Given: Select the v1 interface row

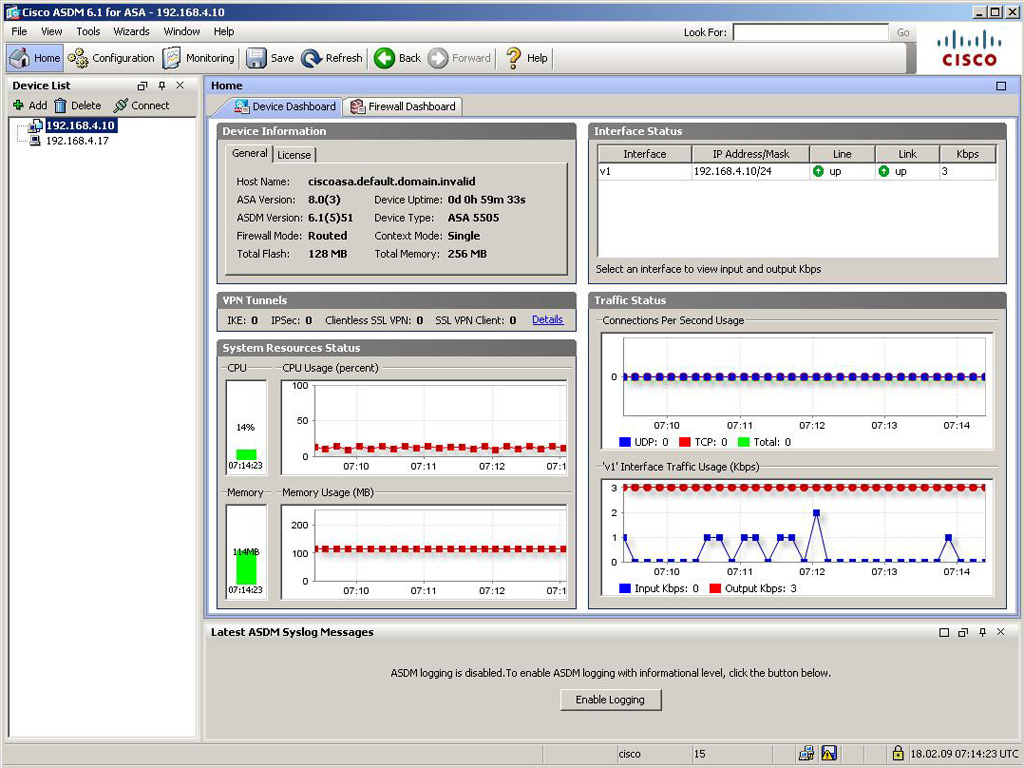Looking at the screenshot, I should (797, 171).
